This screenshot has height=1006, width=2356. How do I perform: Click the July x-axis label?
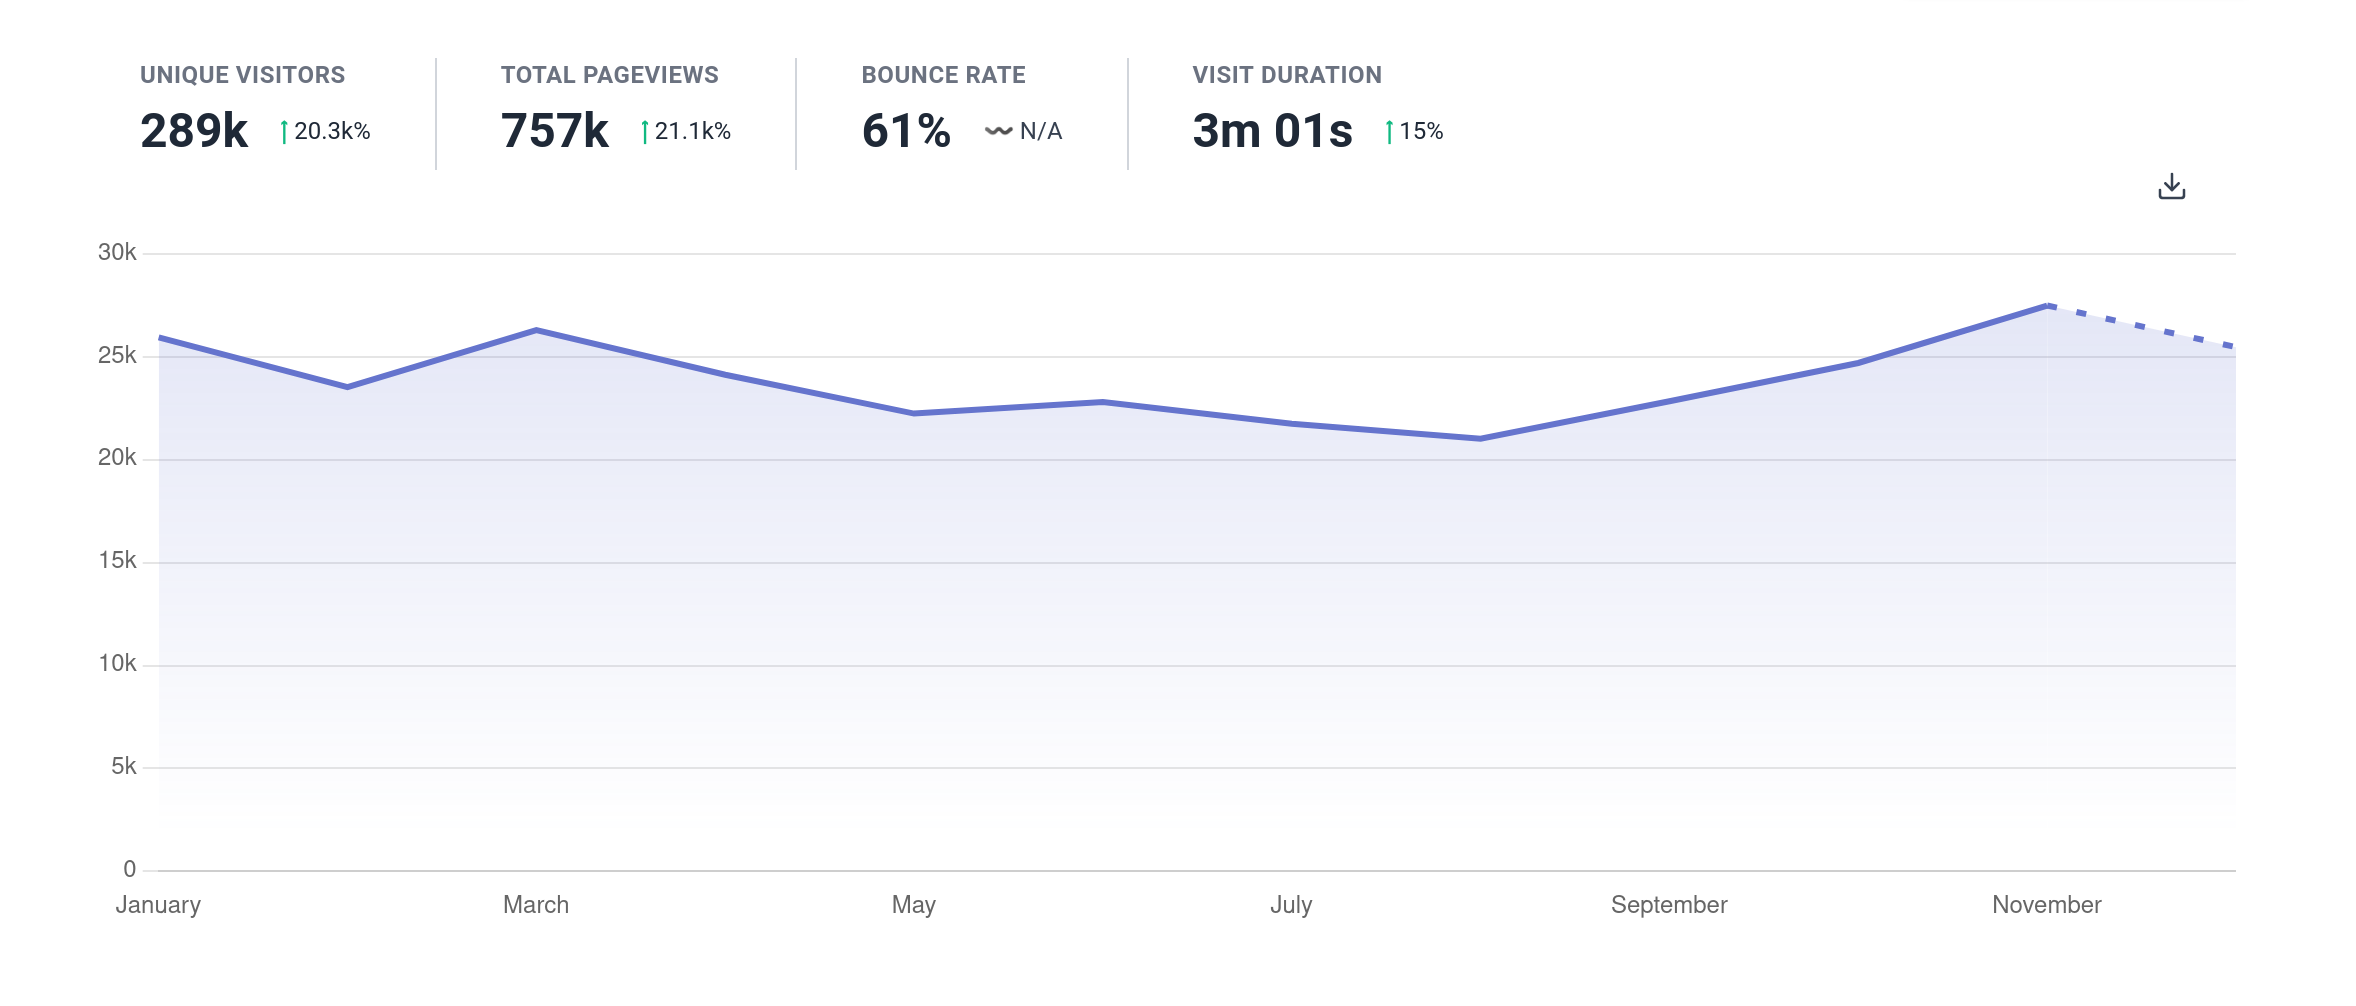1291,905
